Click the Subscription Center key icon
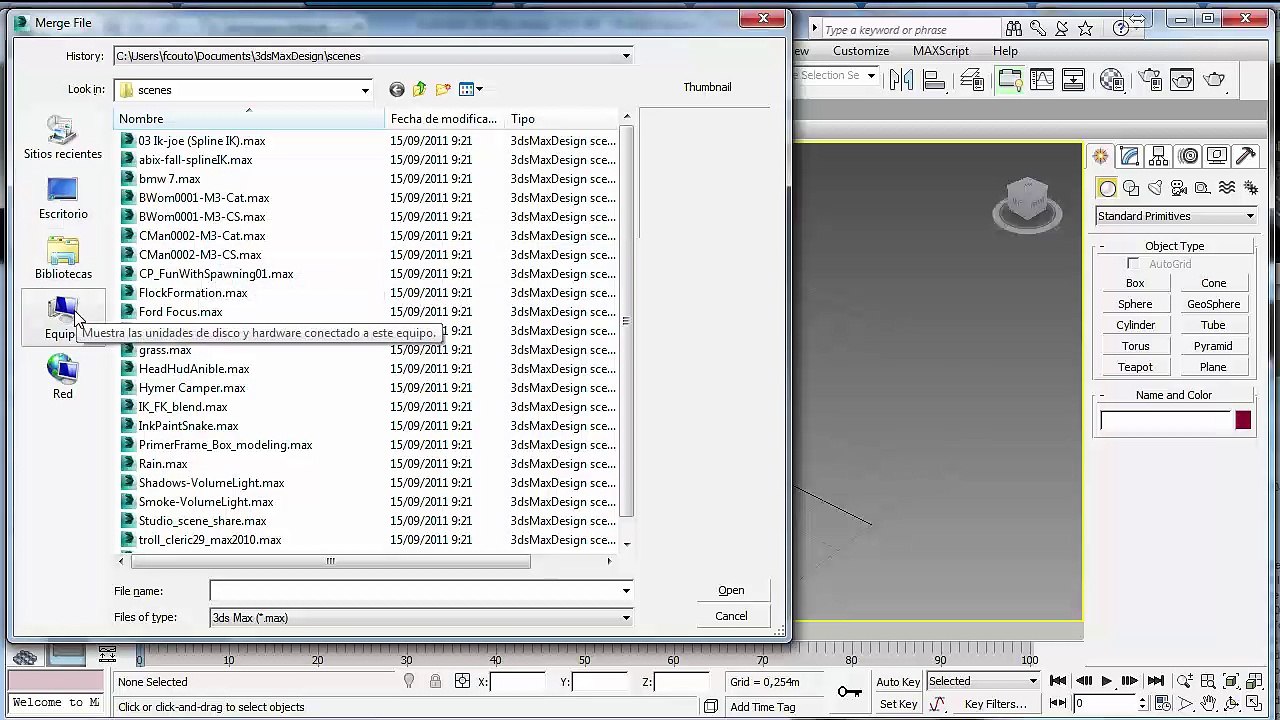This screenshot has height=720, width=1280. click(1038, 29)
